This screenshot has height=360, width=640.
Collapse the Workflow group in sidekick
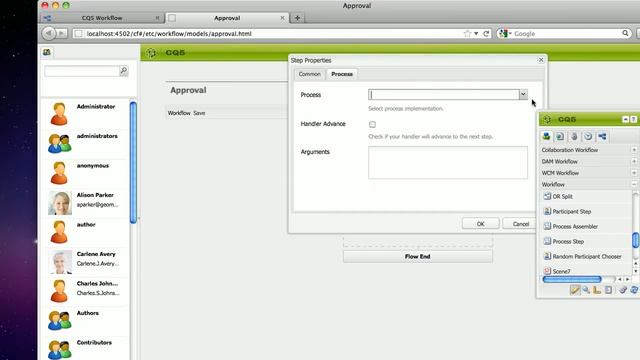634,184
